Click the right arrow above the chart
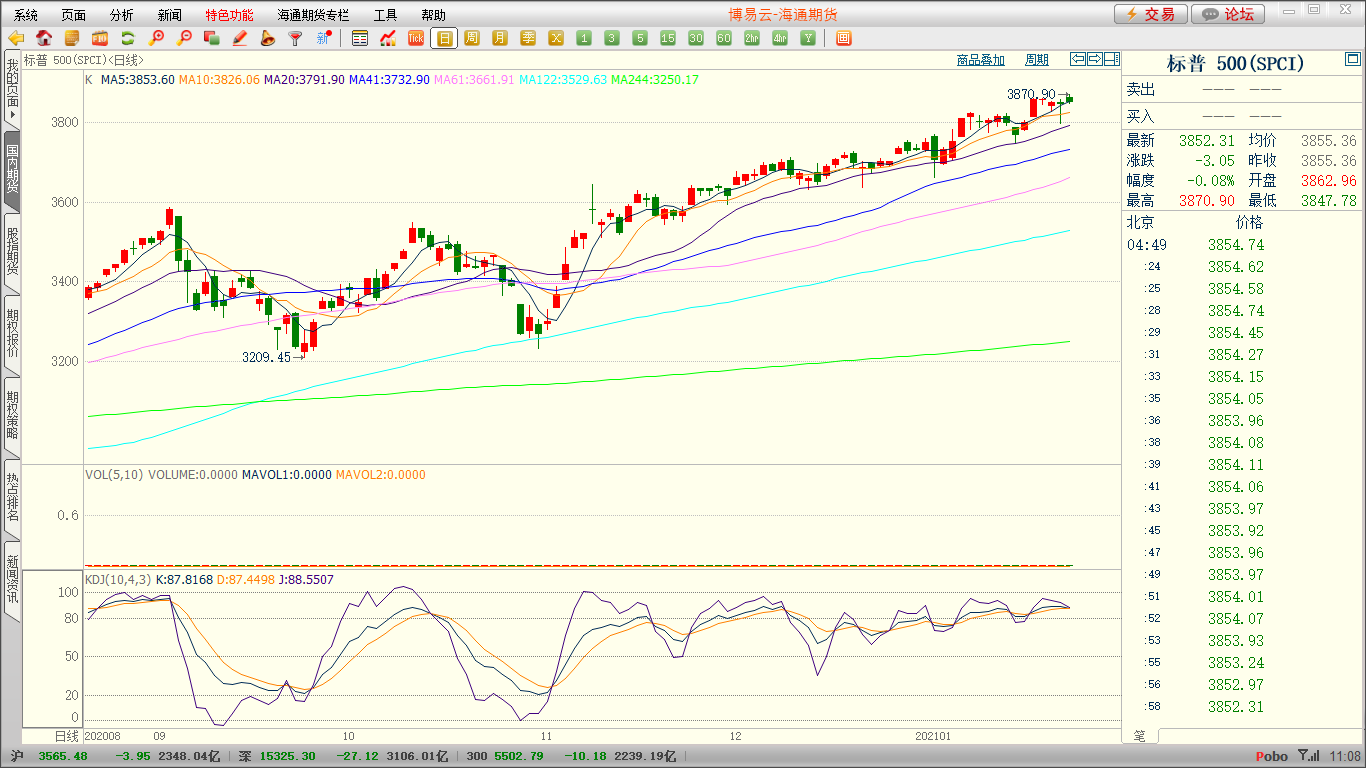The image size is (1366, 768). [x=1095, y=59]
